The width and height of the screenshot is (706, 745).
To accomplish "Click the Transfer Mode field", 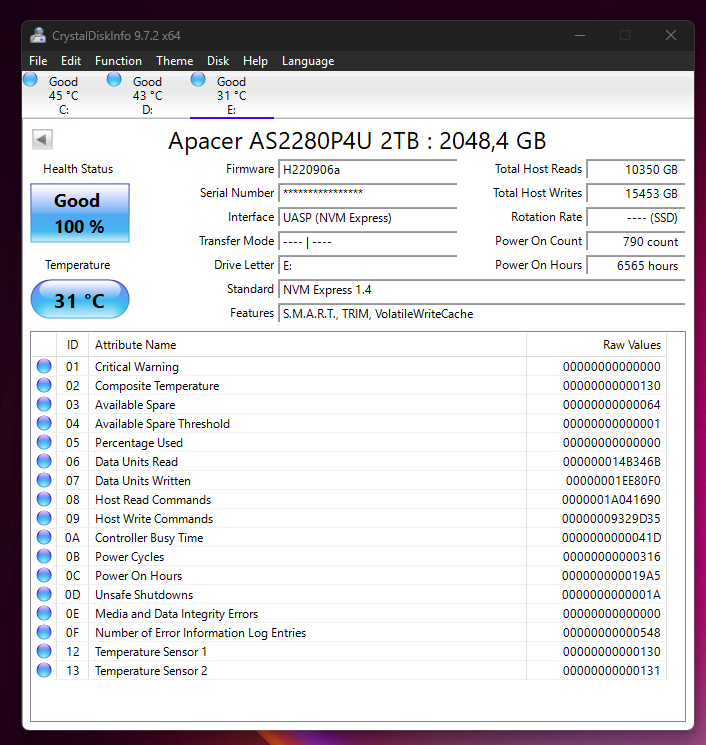I will coord(368,241).
